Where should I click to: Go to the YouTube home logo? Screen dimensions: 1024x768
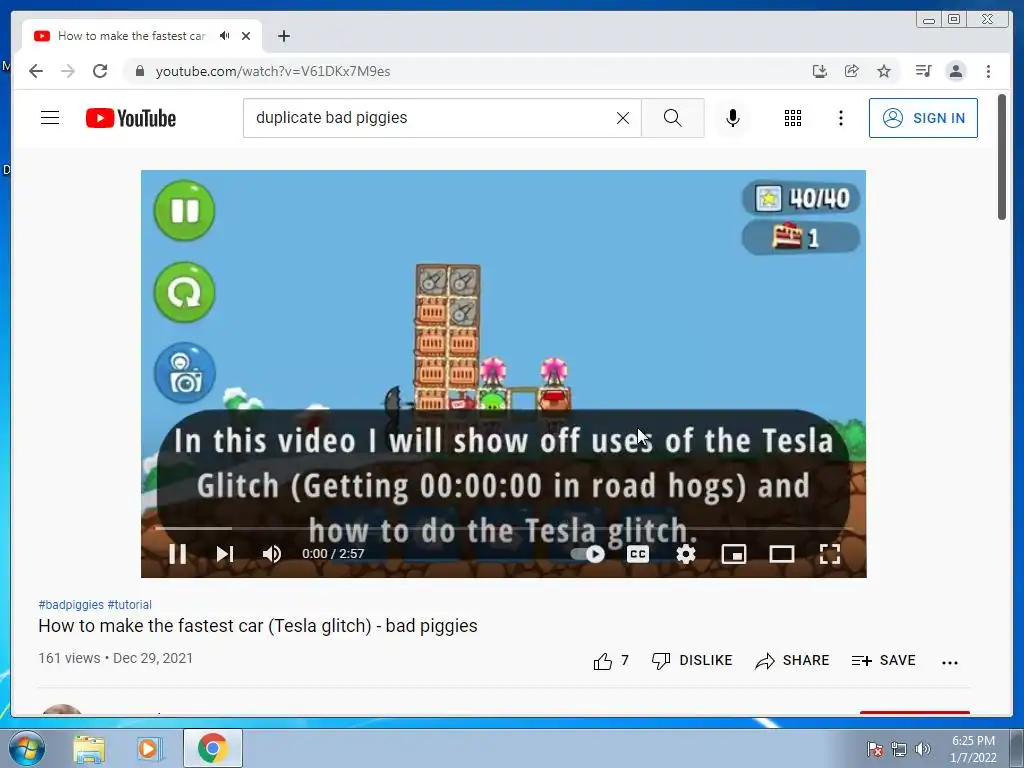point(131,118)
